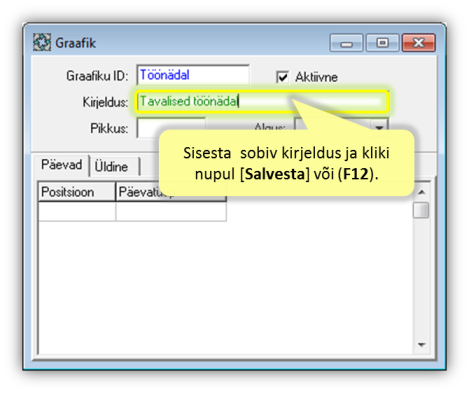Click the Graafiku ID input field

tap(193, 75)
